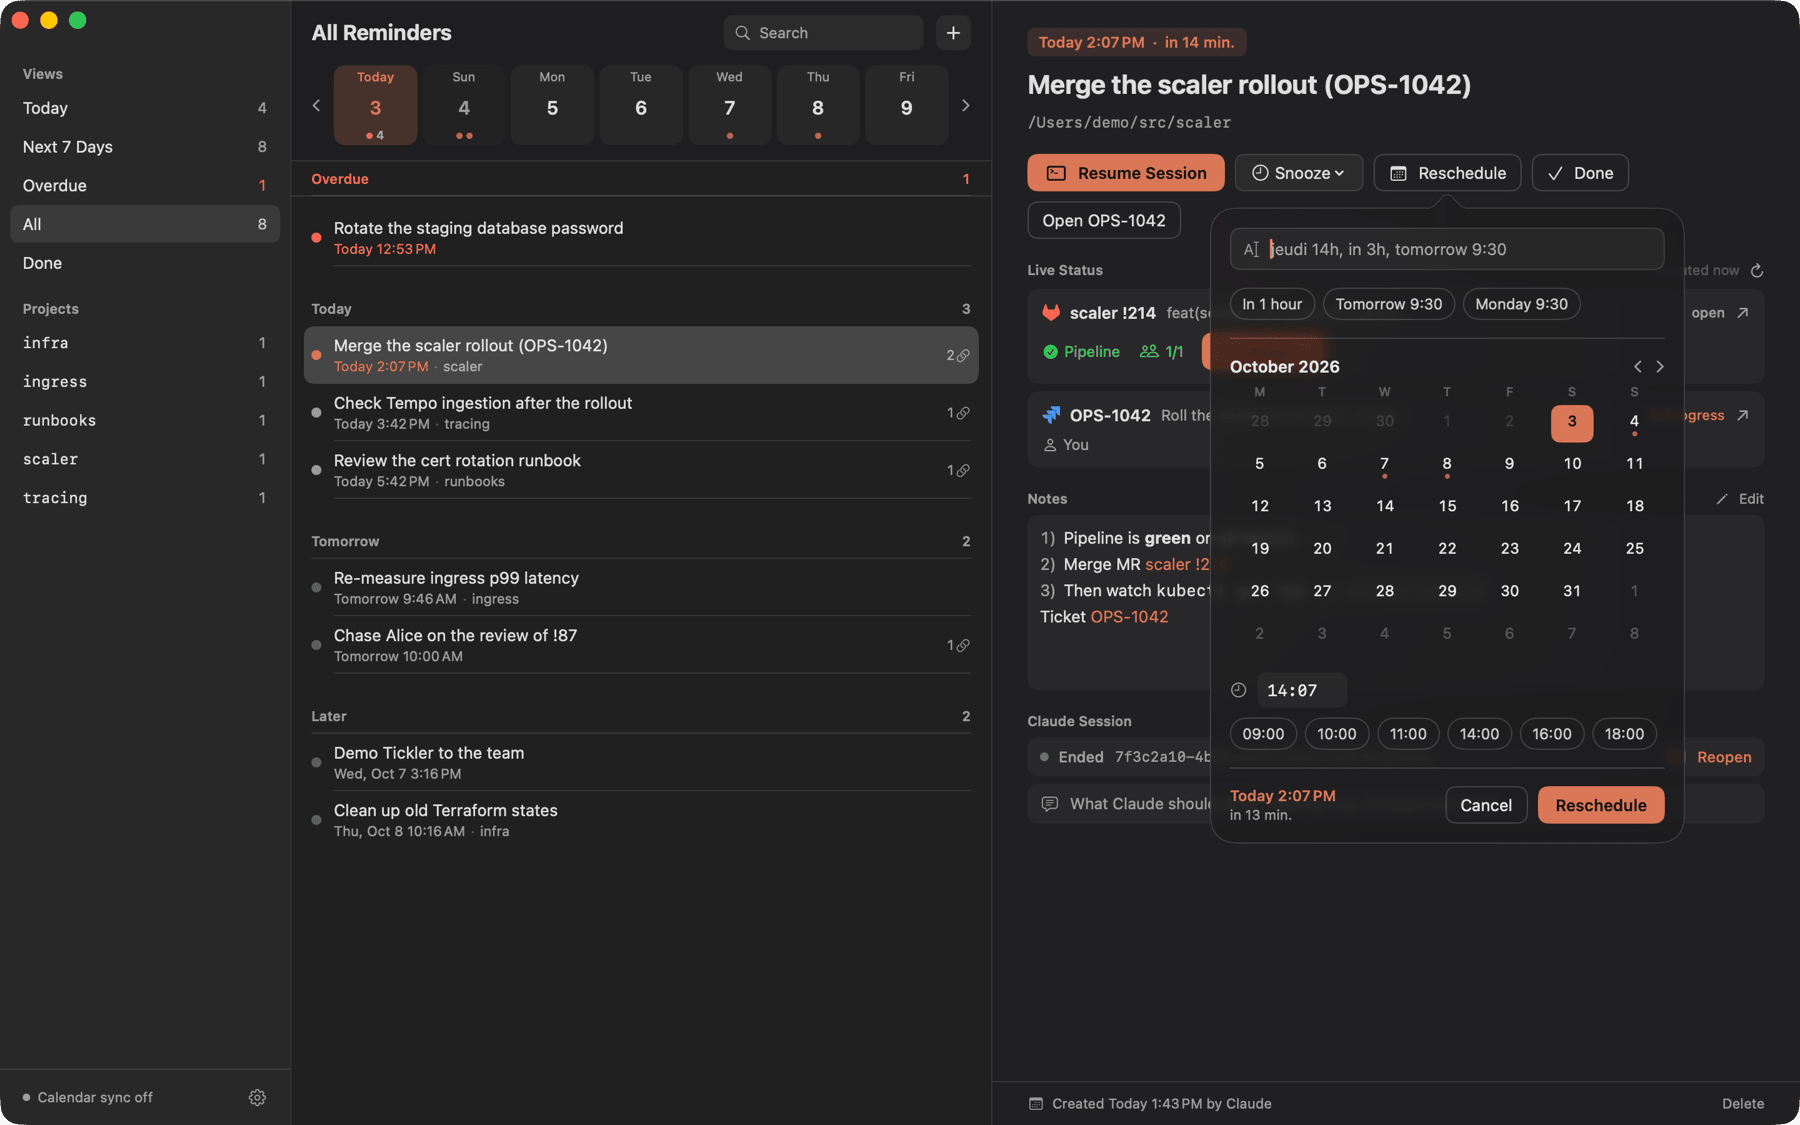1800x1125 pixels.
Task: Click link icon on Check Tempo ingestion row
Action: (x=963, y=413)
